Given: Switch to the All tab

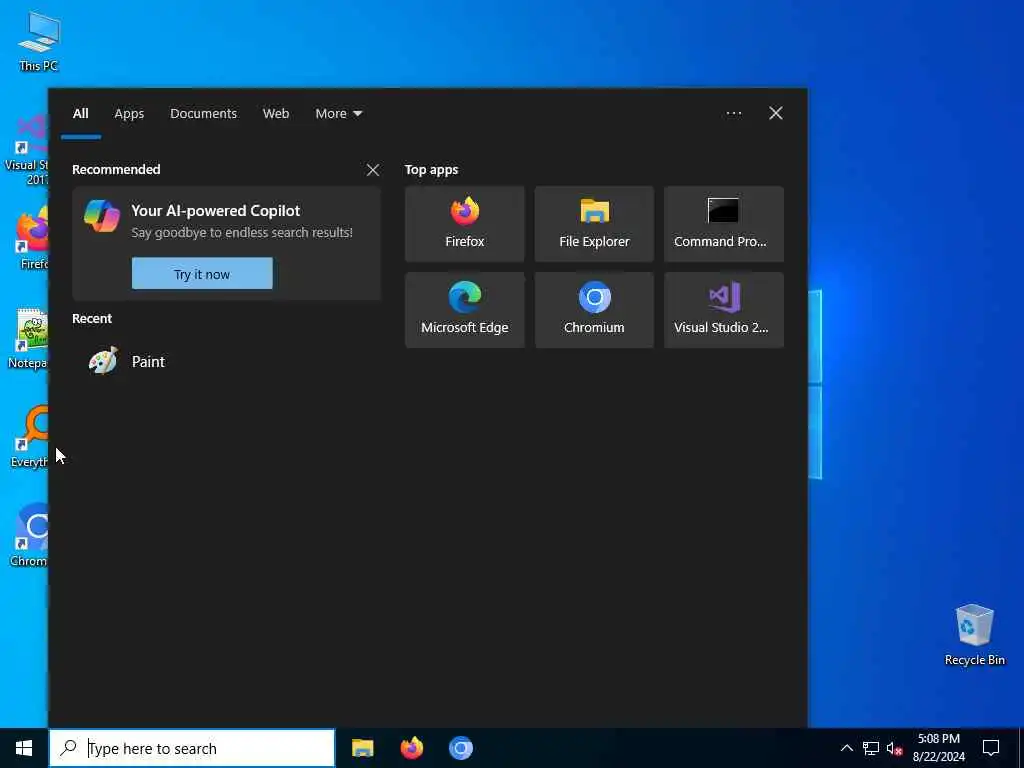Looking at the screenshot, I should tap(81, 114).
